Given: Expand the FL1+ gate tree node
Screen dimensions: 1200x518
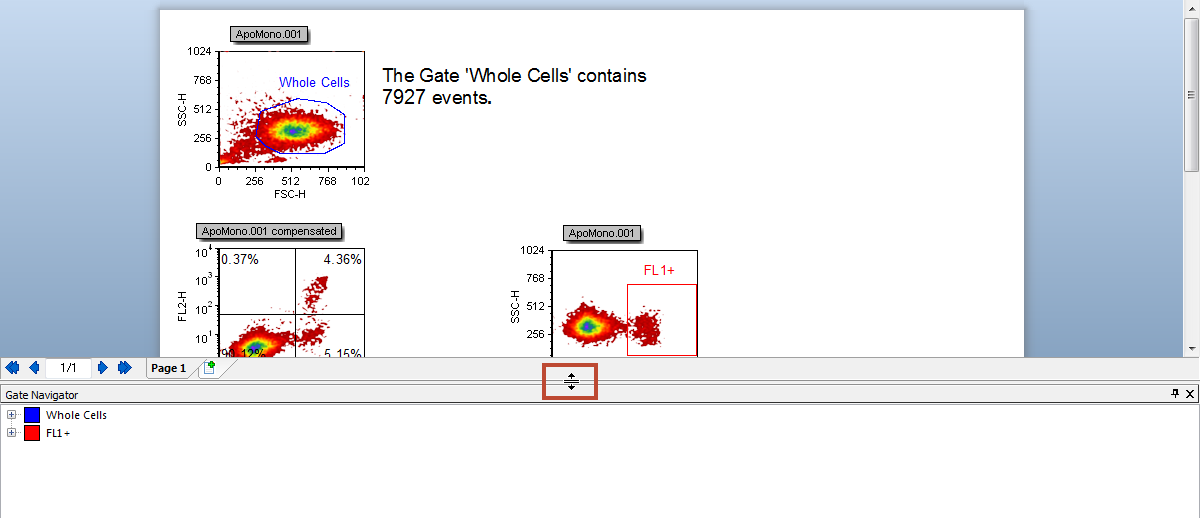Looking at the screenshot, I should 12,433.
